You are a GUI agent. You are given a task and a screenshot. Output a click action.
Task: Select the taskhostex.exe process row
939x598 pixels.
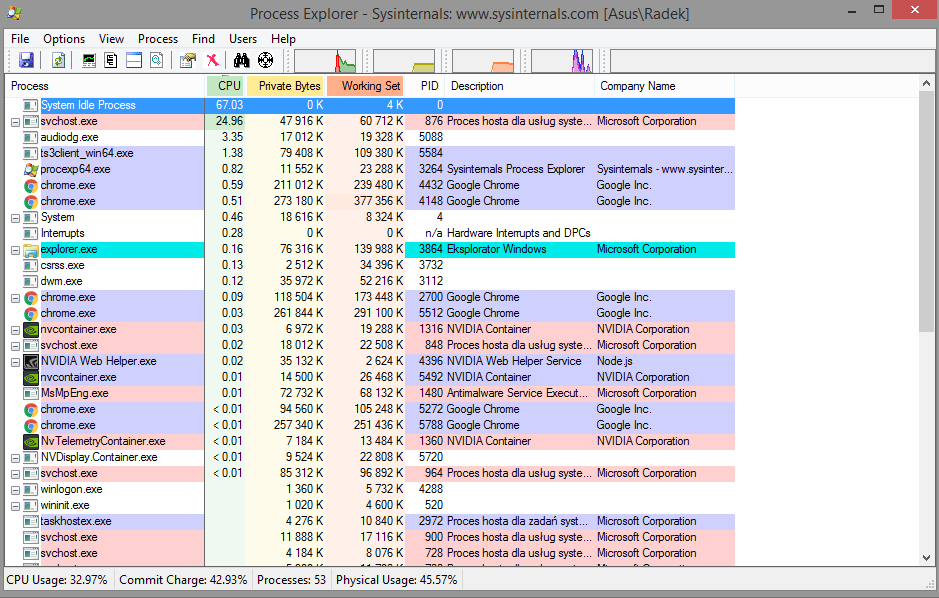click(x=370, y=521)
